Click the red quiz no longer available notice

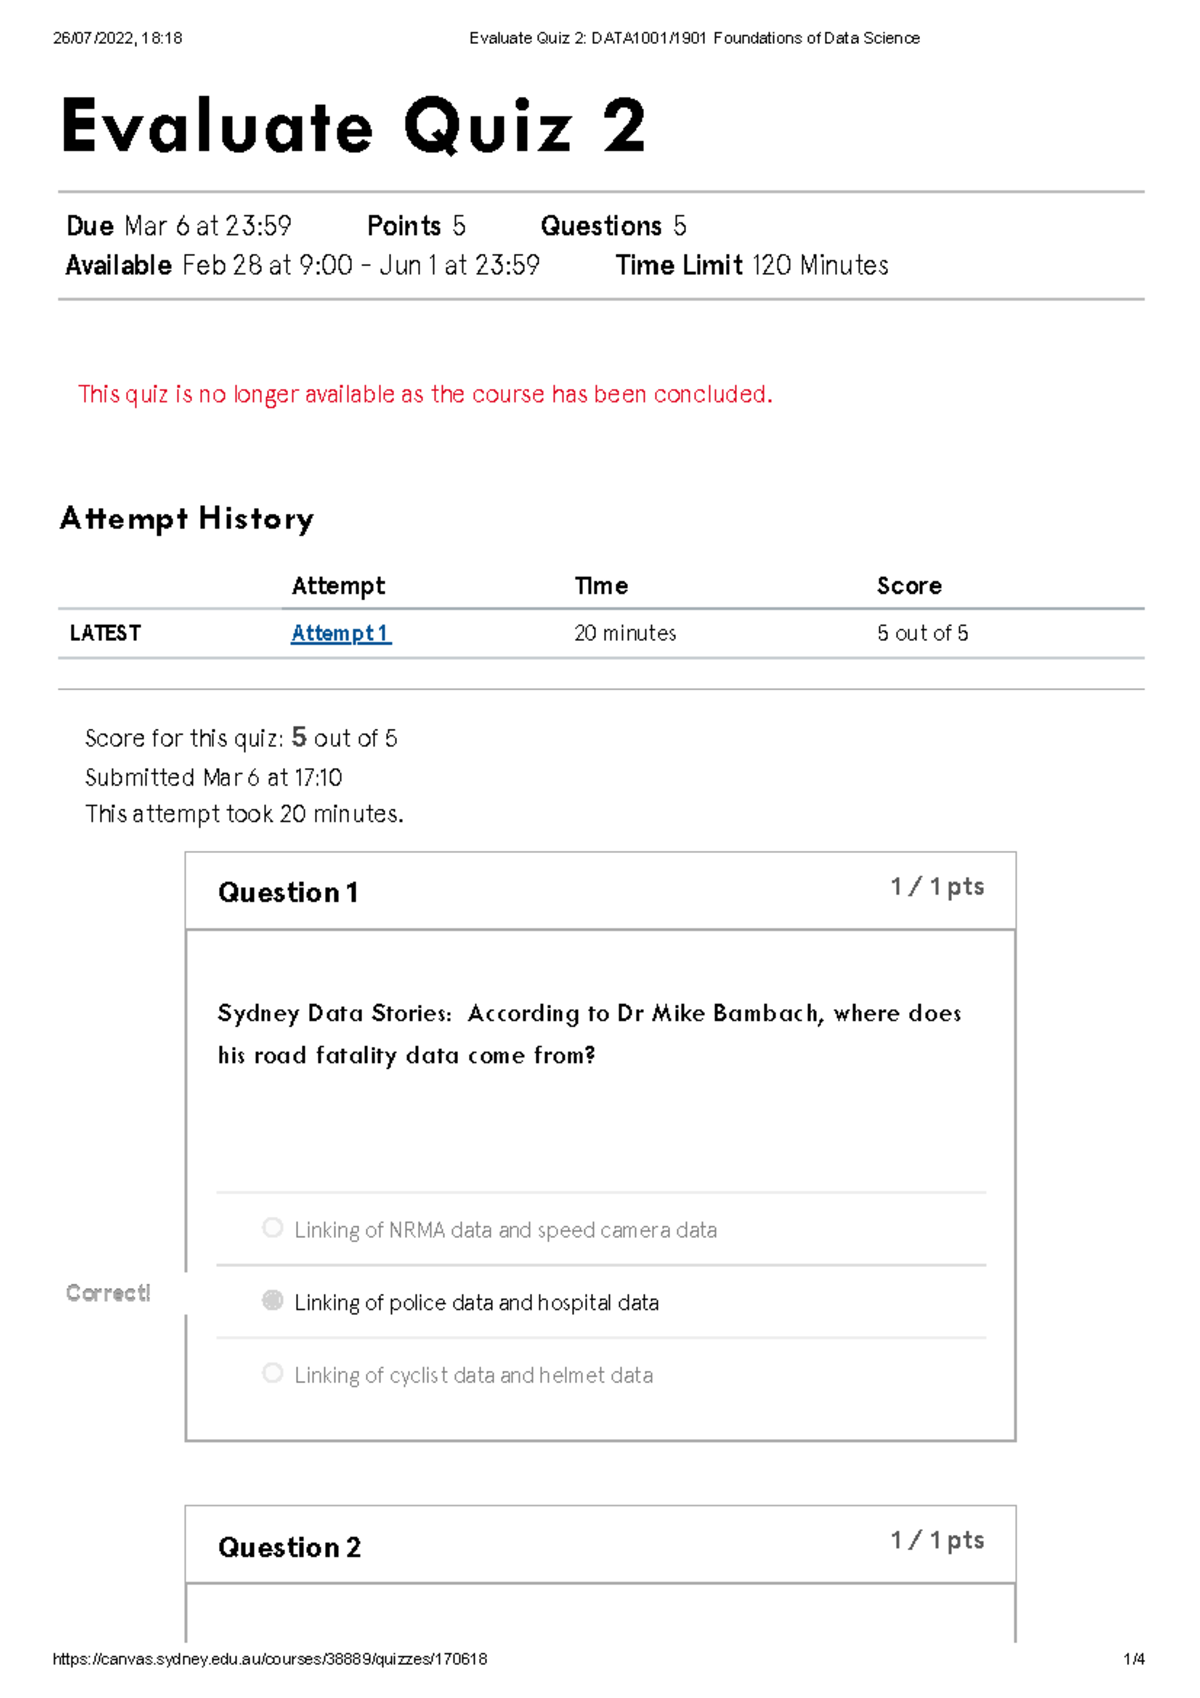click(425, 394)
